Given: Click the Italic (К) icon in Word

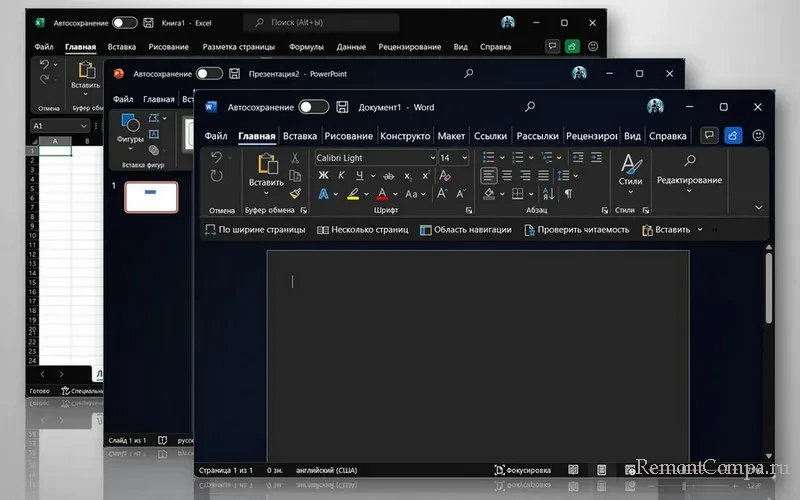Looking at the screenshot, I should 341,175.
